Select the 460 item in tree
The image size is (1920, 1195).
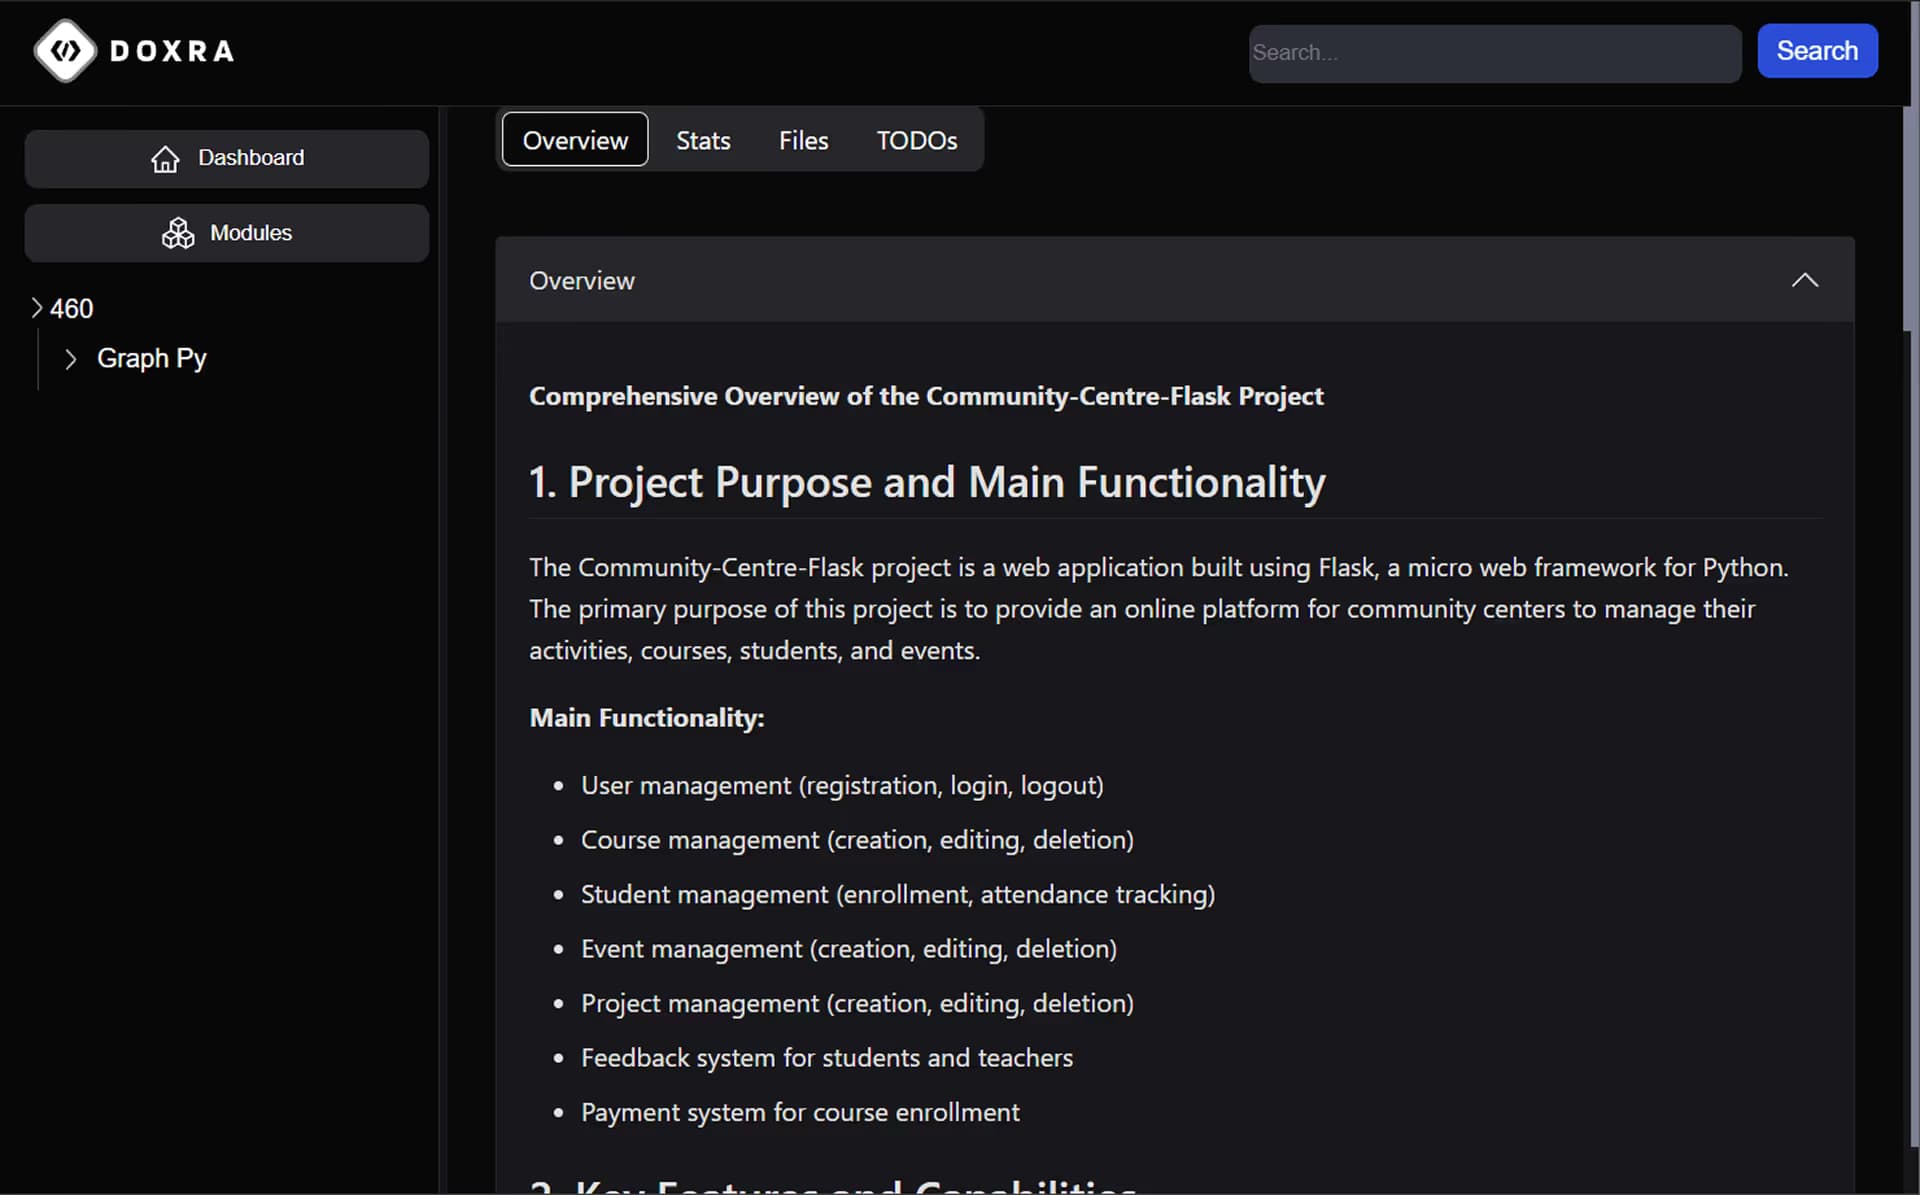click(72, 308)
